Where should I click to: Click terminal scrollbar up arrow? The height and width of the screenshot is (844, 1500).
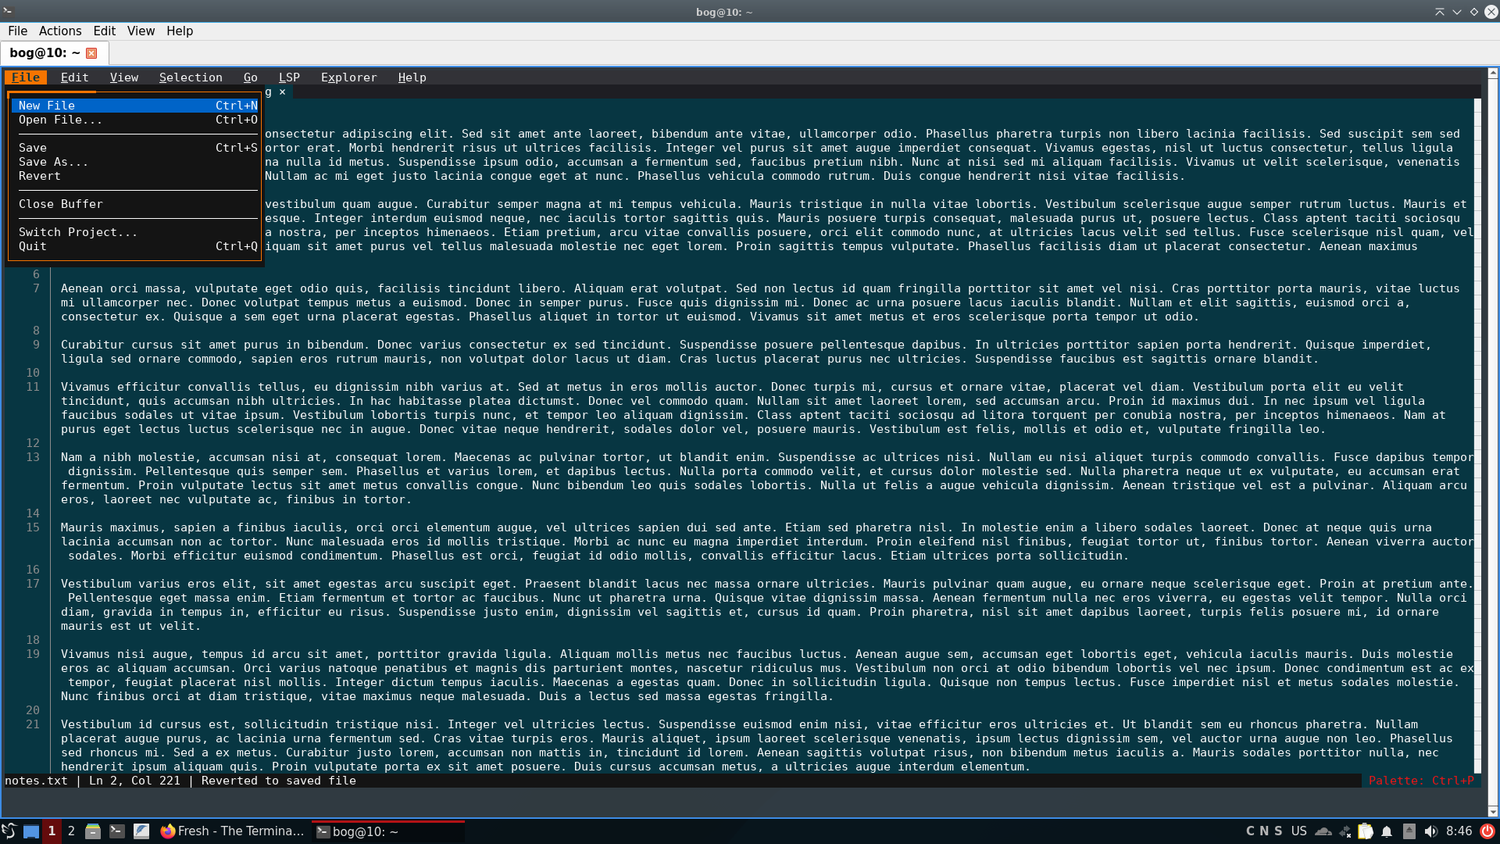[1492, 73]
